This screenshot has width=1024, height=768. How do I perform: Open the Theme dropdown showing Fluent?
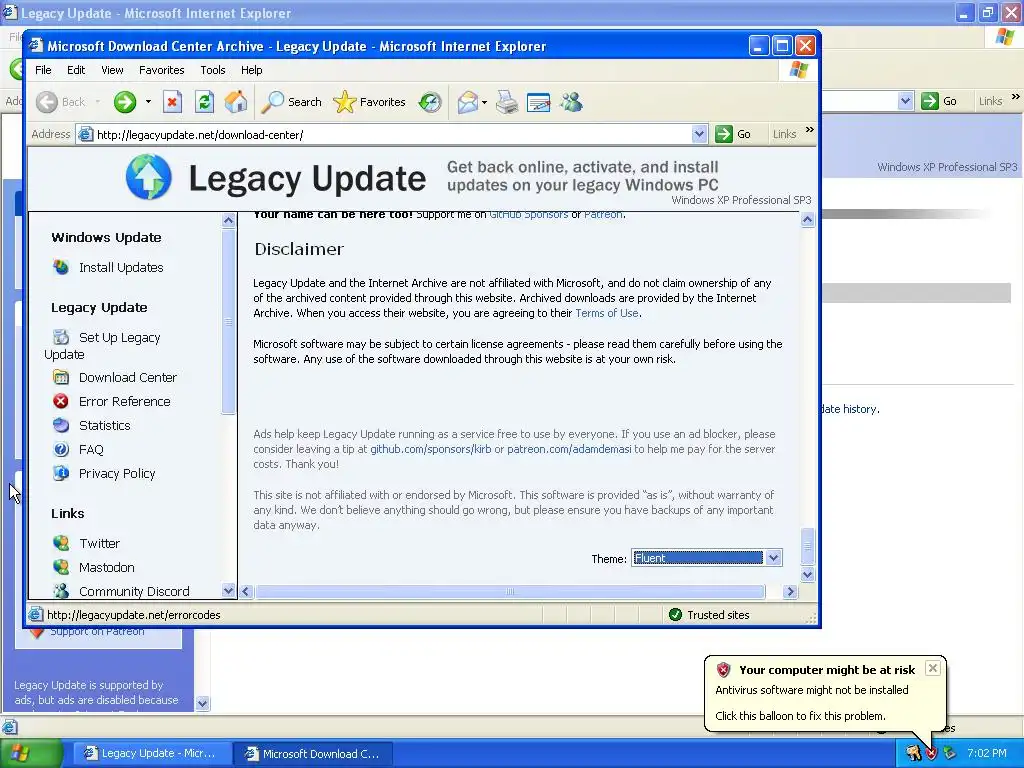point(707,558)
